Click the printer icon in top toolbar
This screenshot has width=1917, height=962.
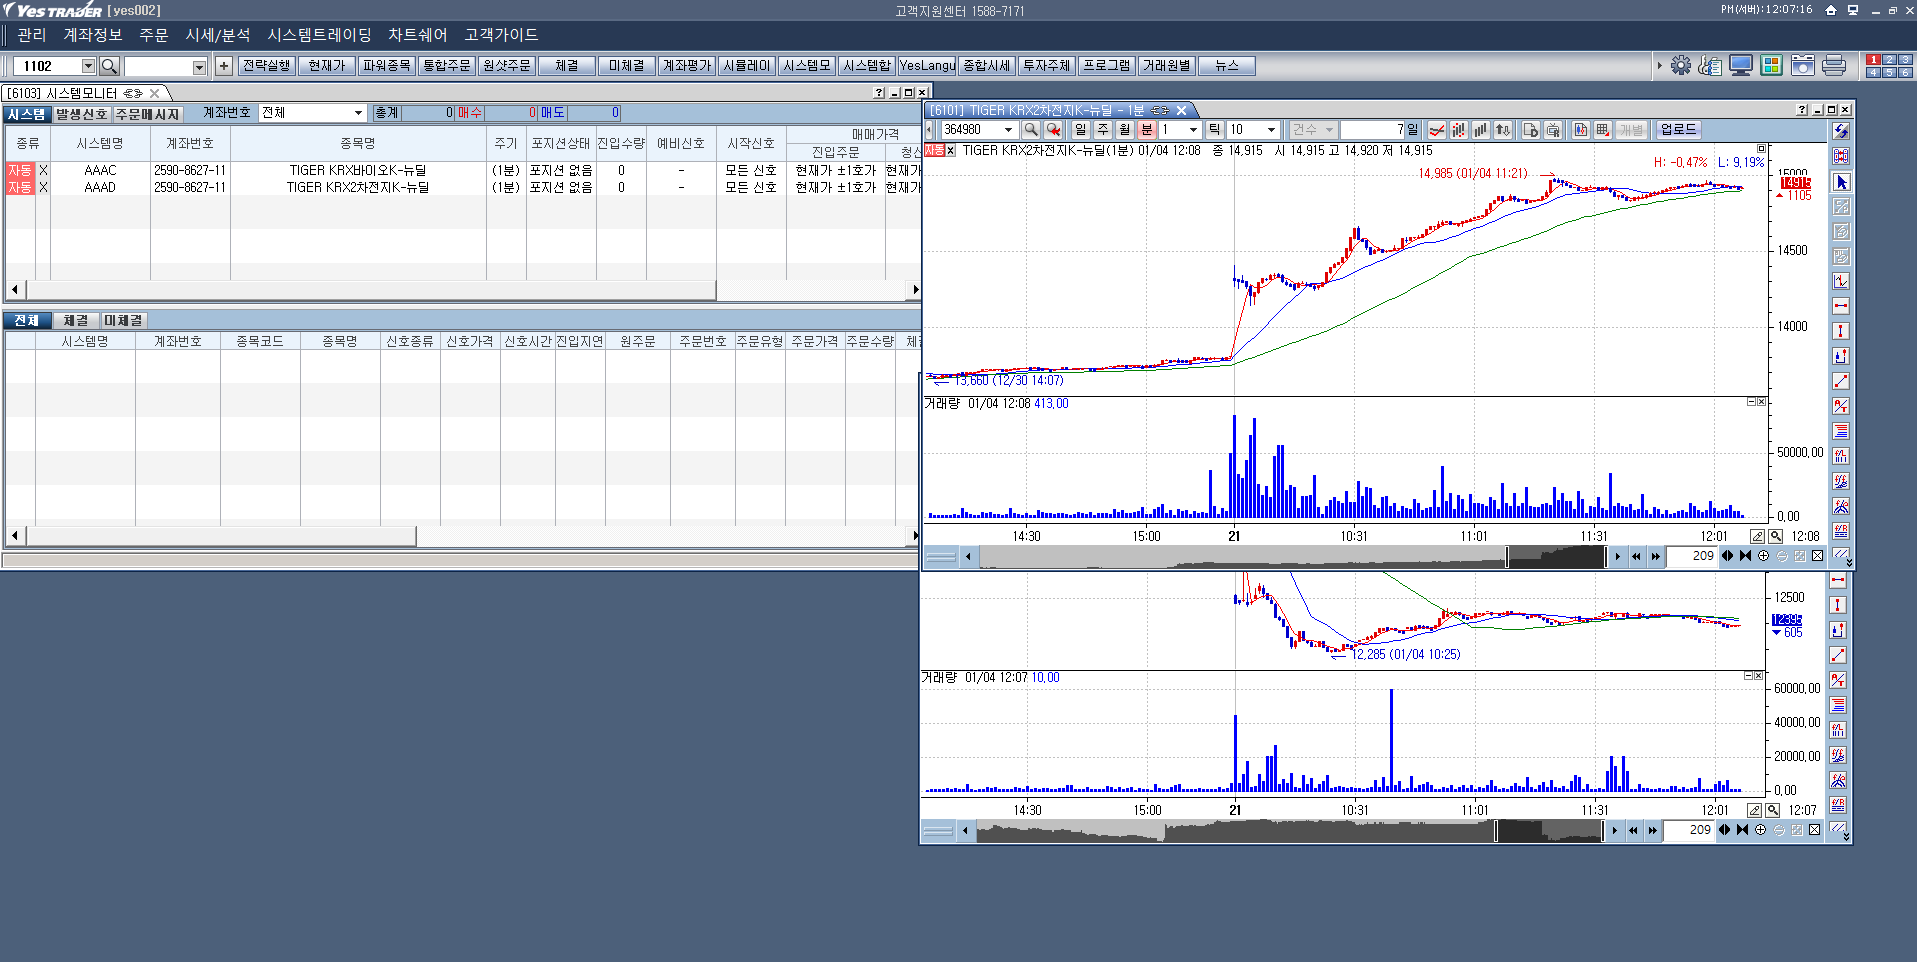pyautogui.click(x=1834, y=66)
